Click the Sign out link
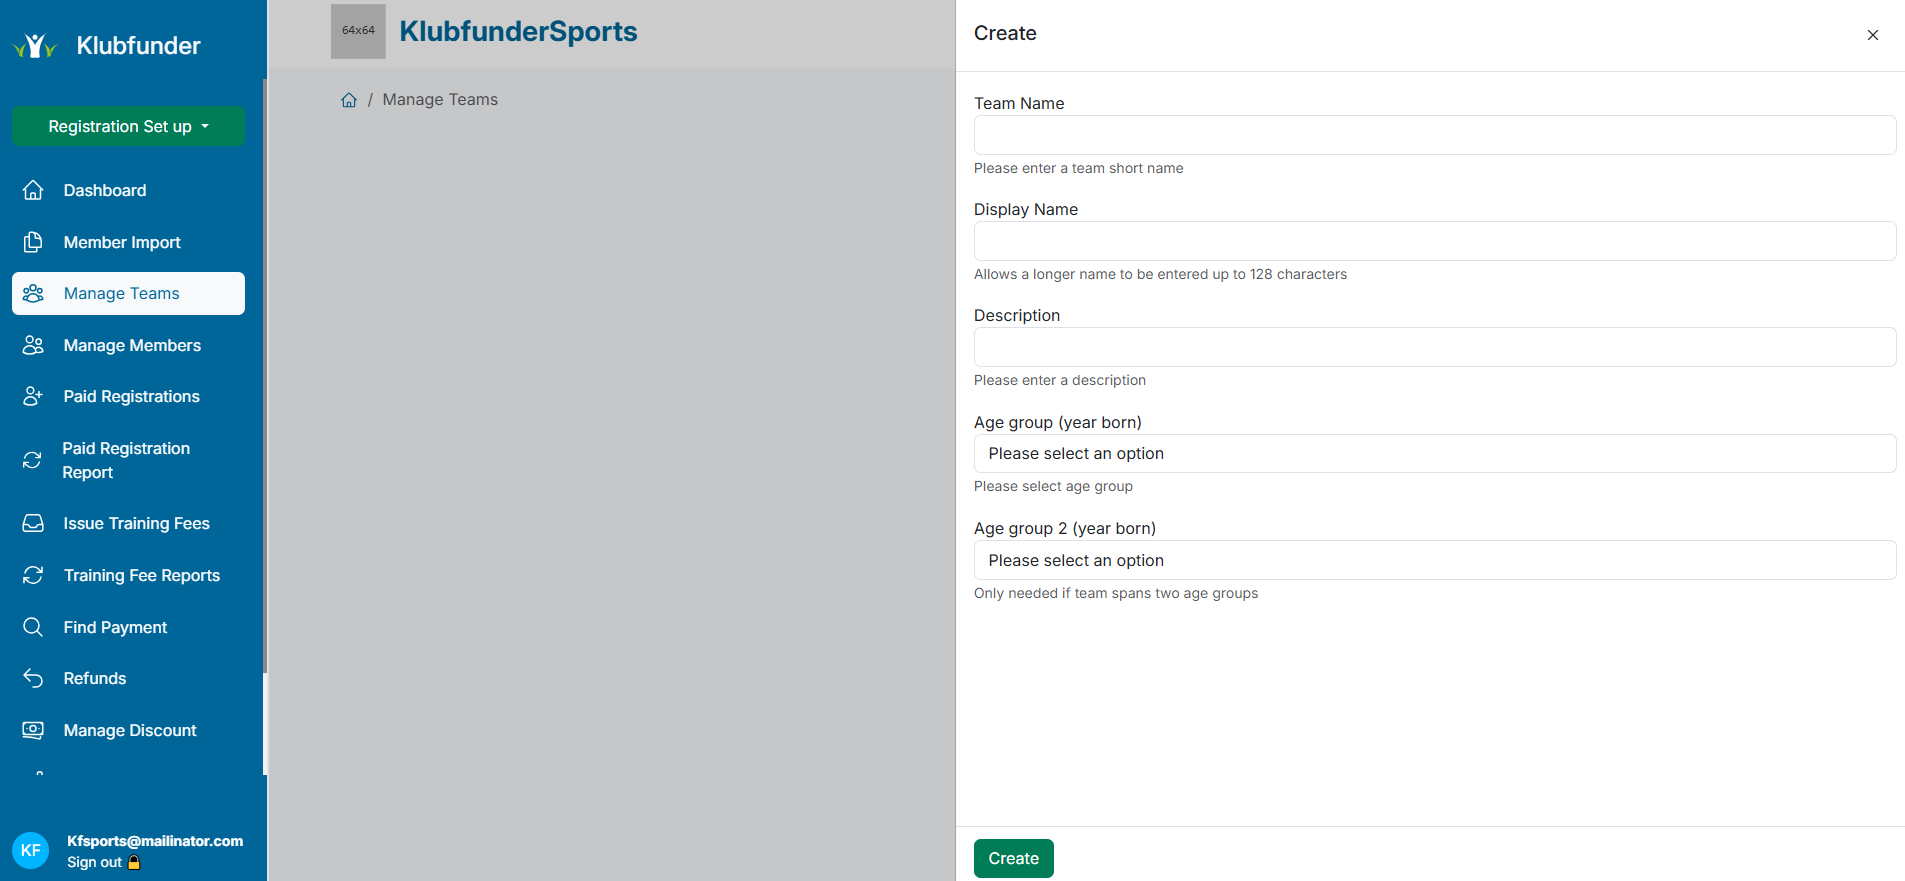 tap(95, 862)
